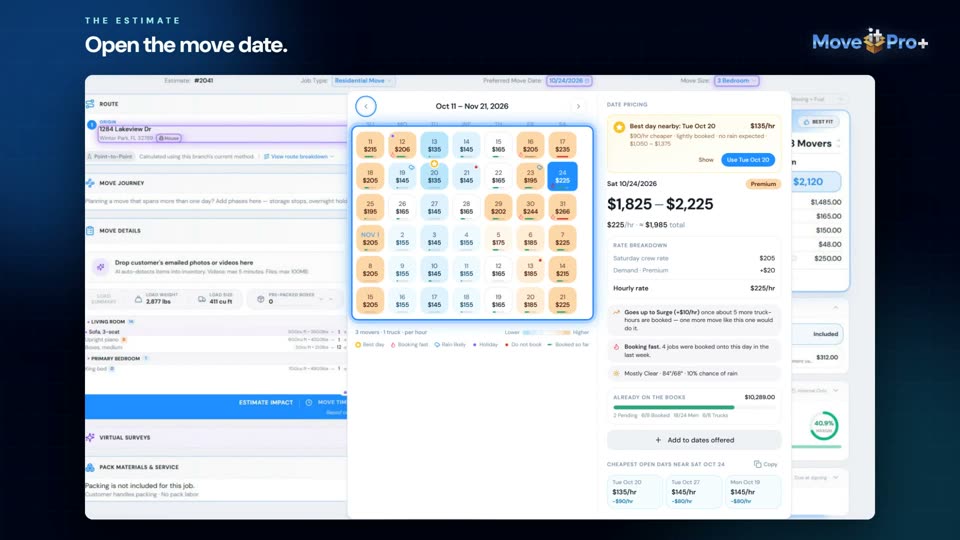Click the $2,120 price pill
The width and height of the screenshot is (960, 540).
tap(816, 182)
